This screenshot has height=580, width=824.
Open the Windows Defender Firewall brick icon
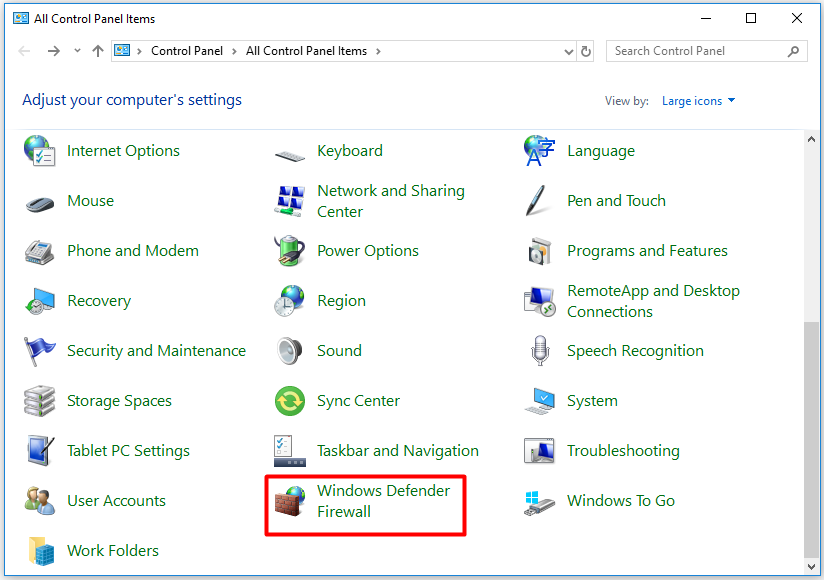290,501
